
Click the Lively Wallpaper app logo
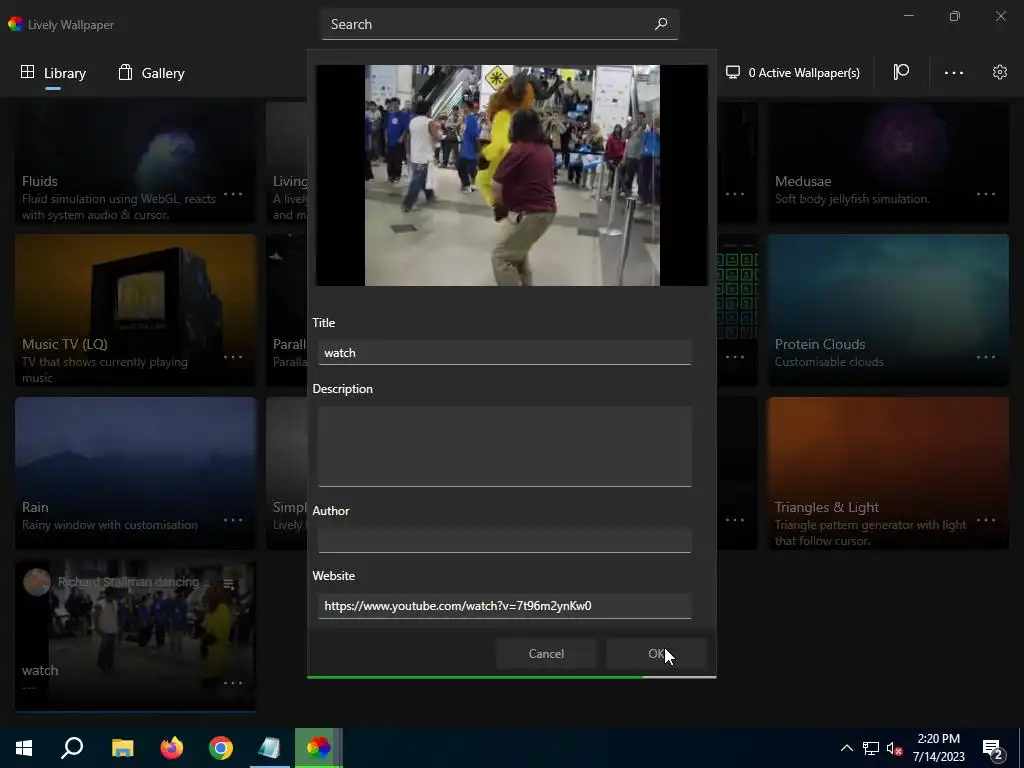(15, 24)
